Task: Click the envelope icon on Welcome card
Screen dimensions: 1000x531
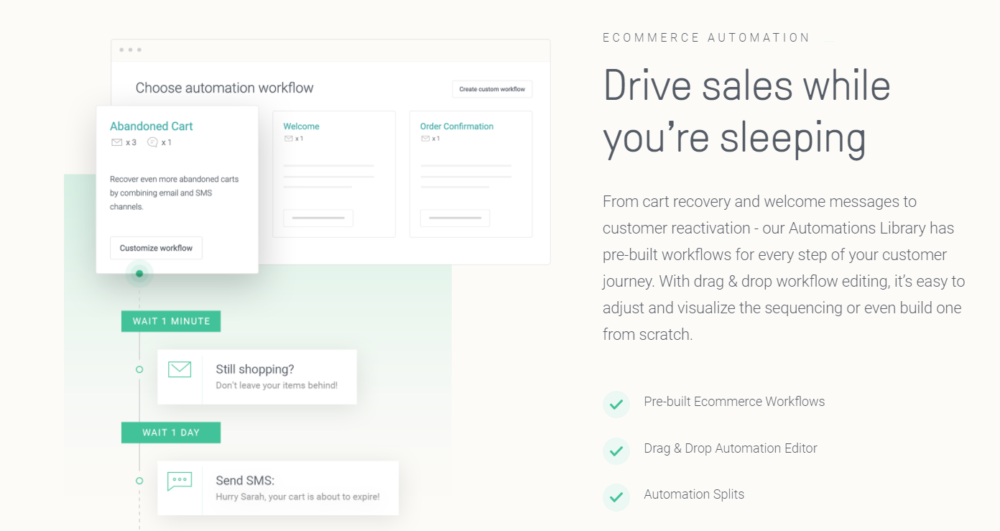Action: tap(288, 138)
